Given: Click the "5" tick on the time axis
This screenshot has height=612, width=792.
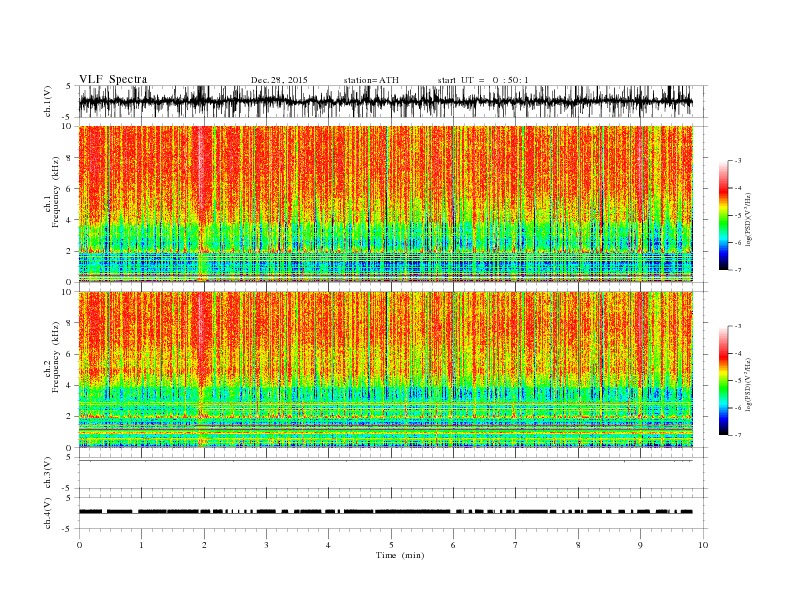Looking at the screenshot, I should pos(391,545).
